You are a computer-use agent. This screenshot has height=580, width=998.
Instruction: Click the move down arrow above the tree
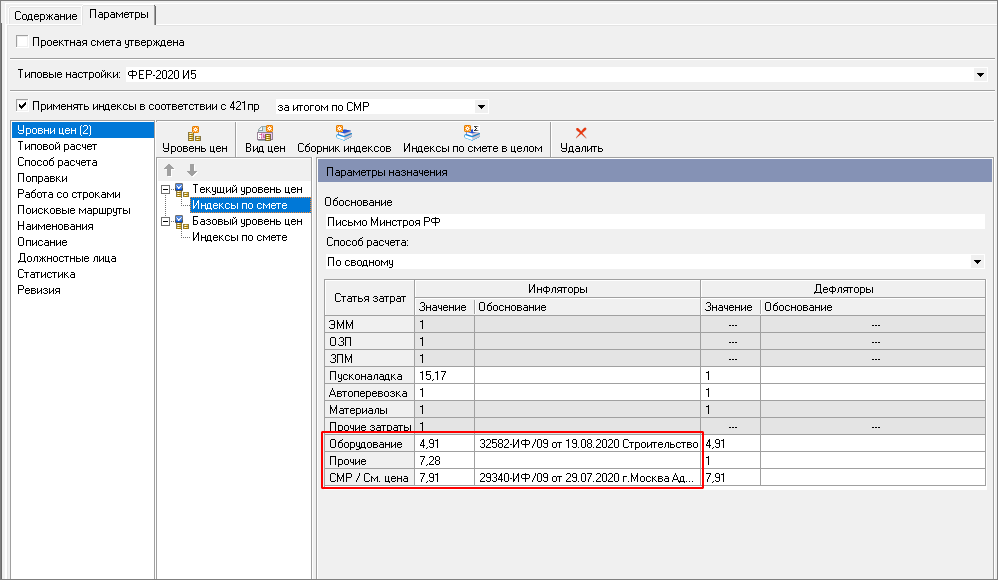(192, 170)
